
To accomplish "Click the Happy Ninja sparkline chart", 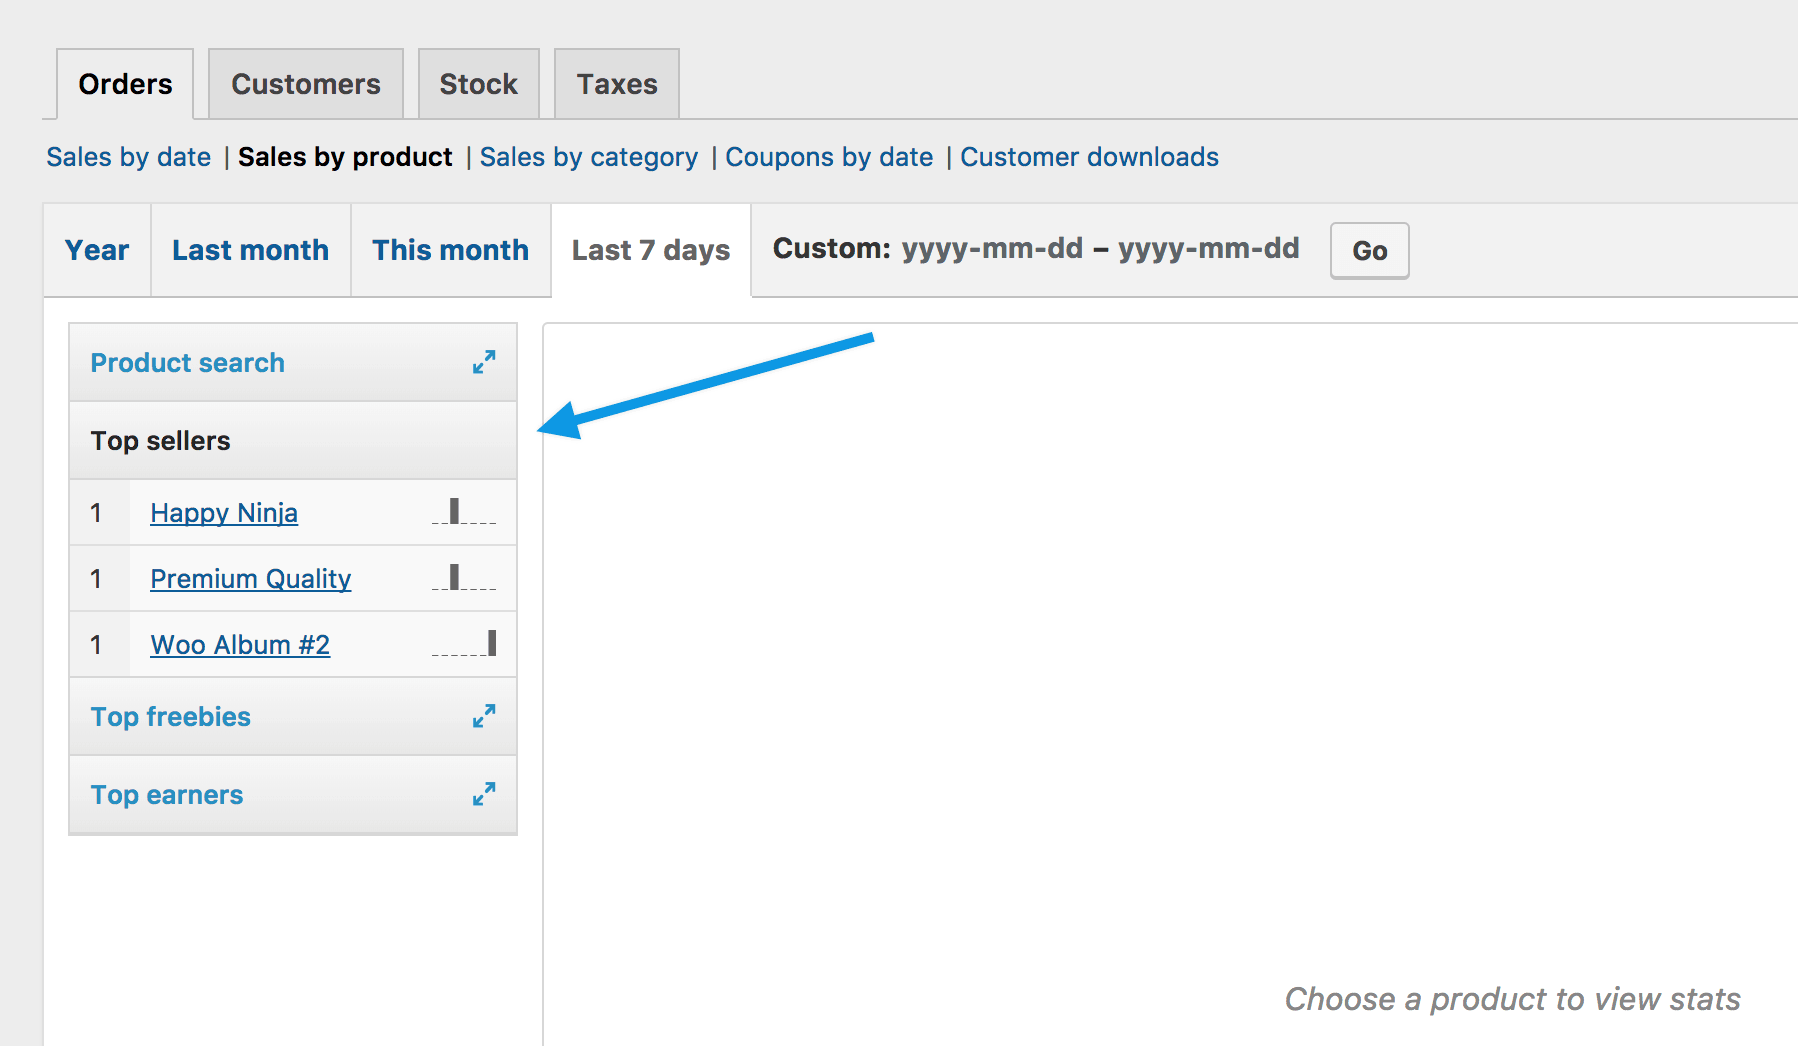I will pyautogui.click(x=464, y=512).
